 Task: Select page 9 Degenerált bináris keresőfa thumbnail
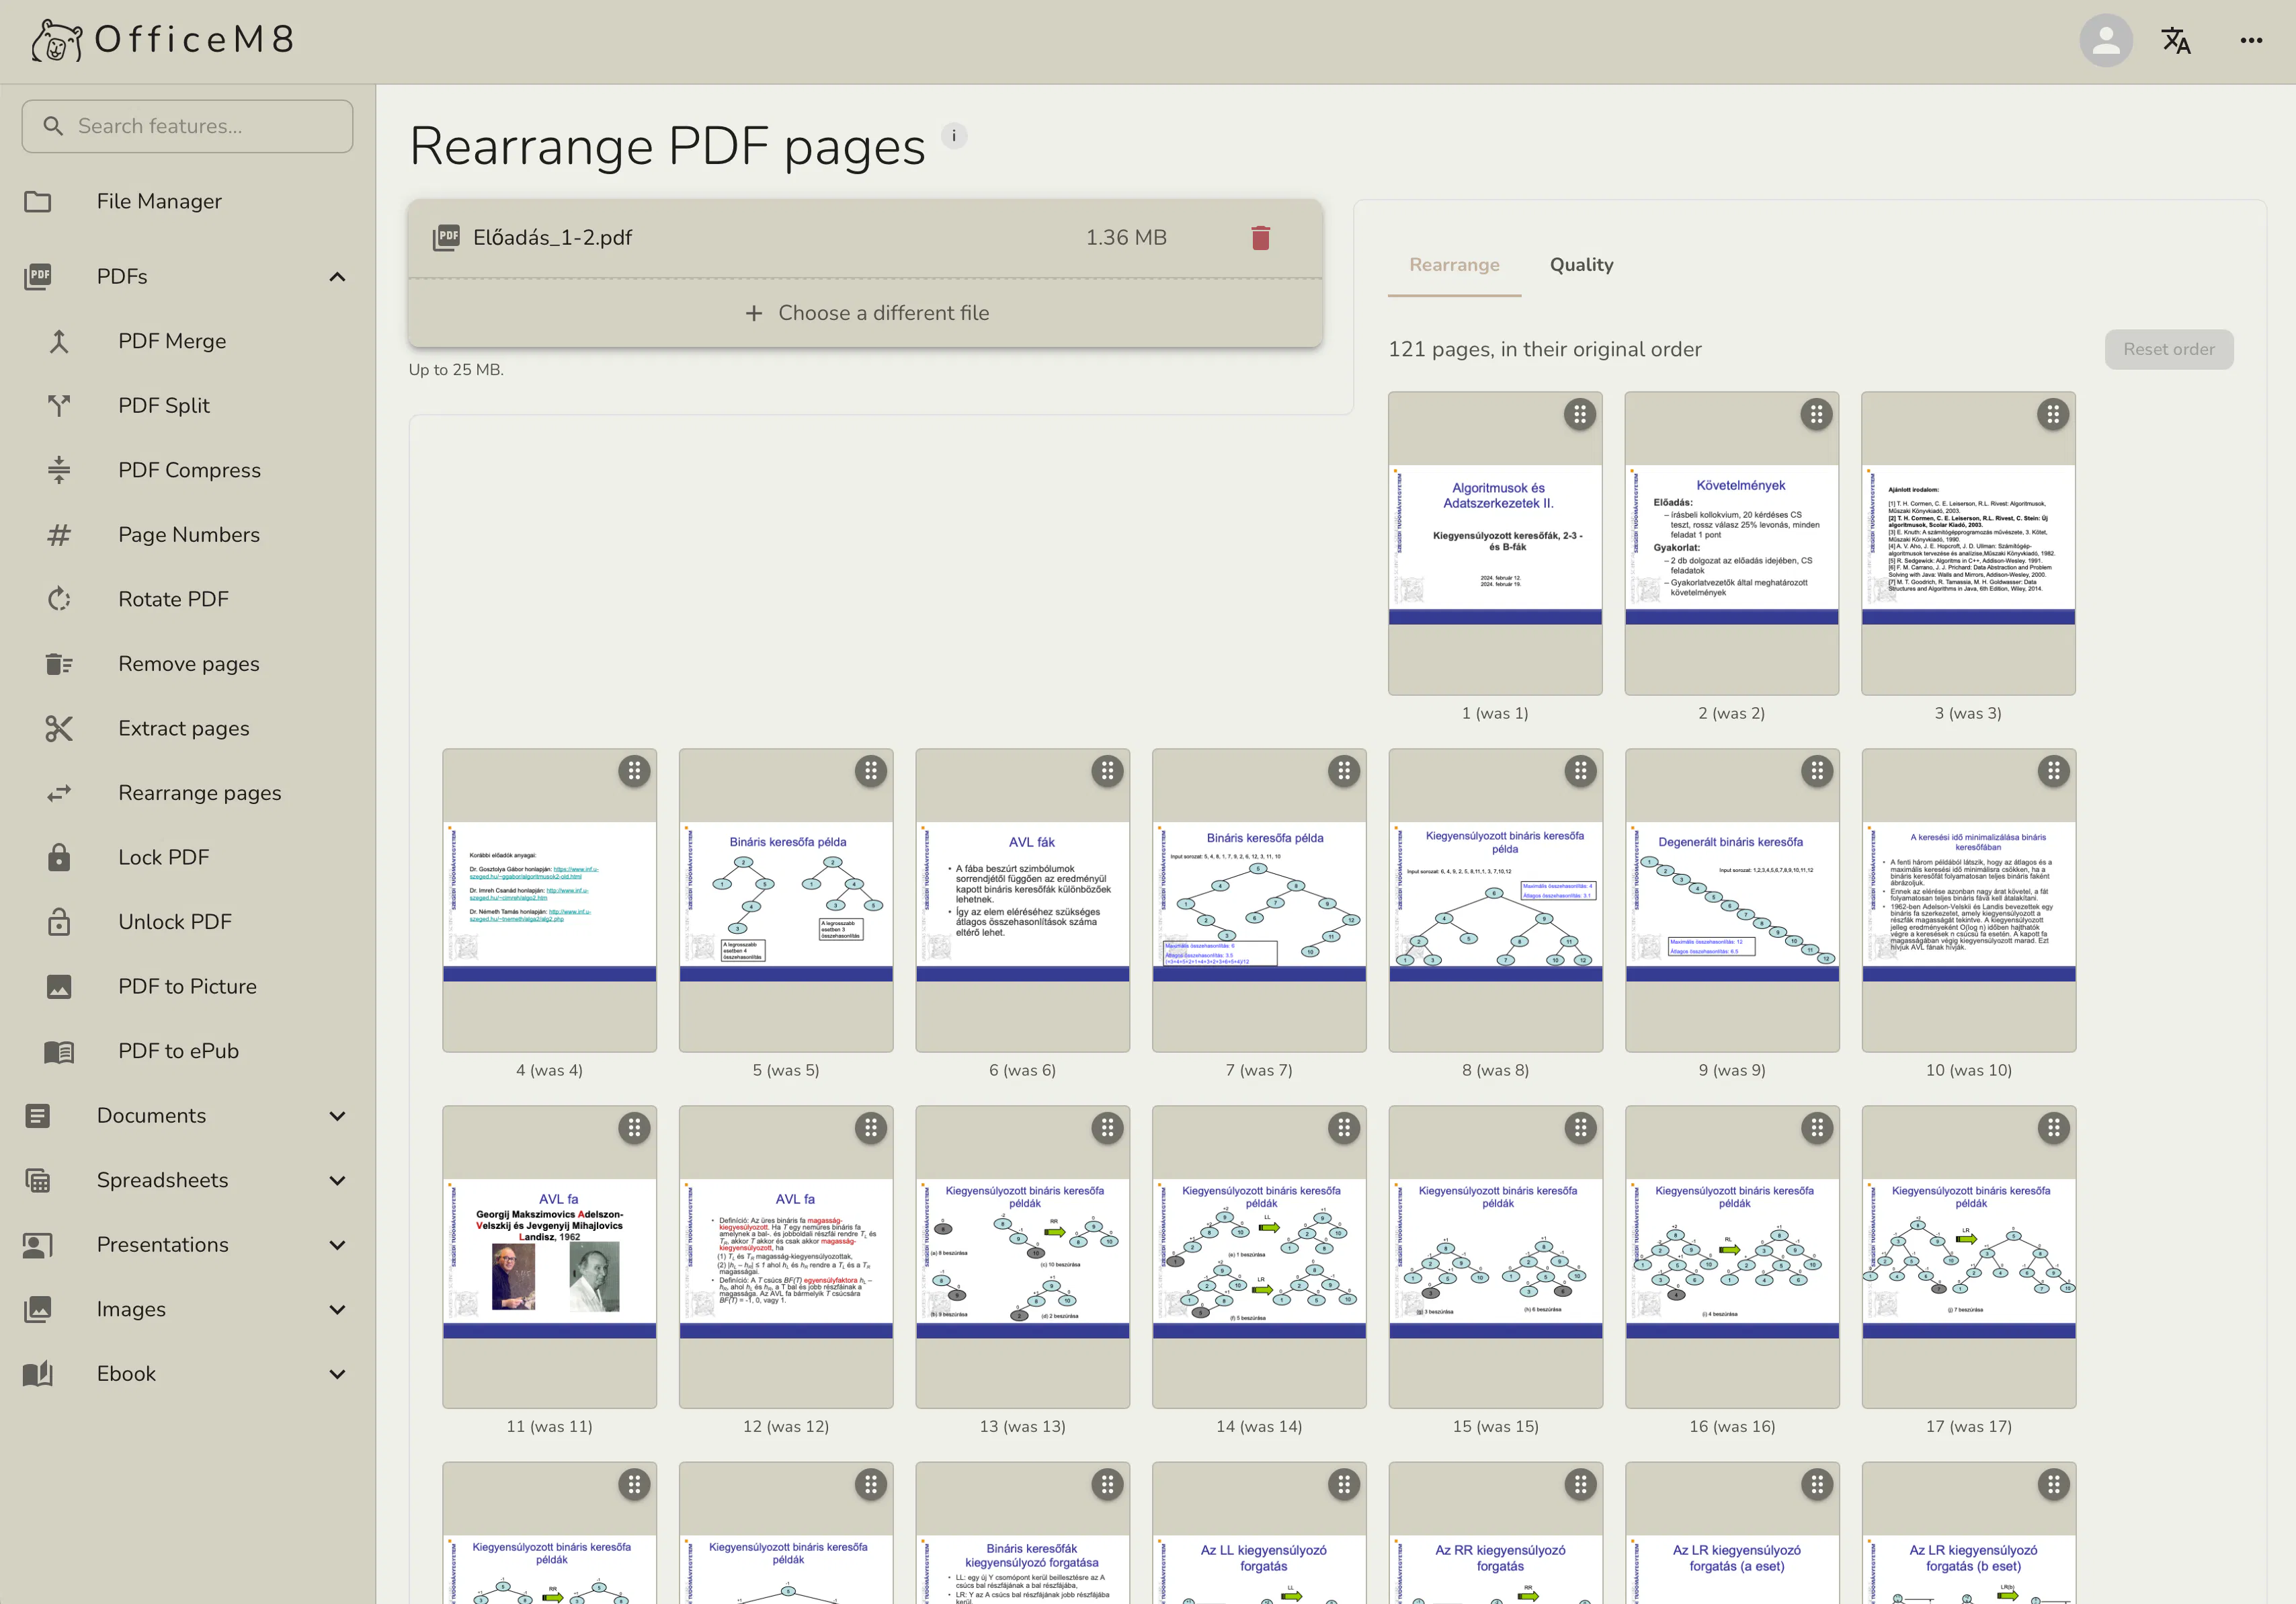(1732, 900)
